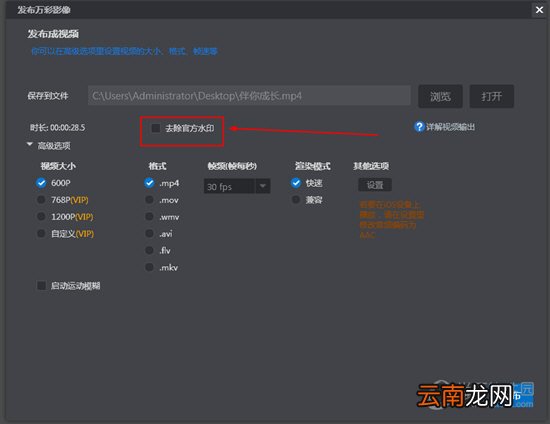Pick the .avi format

[149, 233]
